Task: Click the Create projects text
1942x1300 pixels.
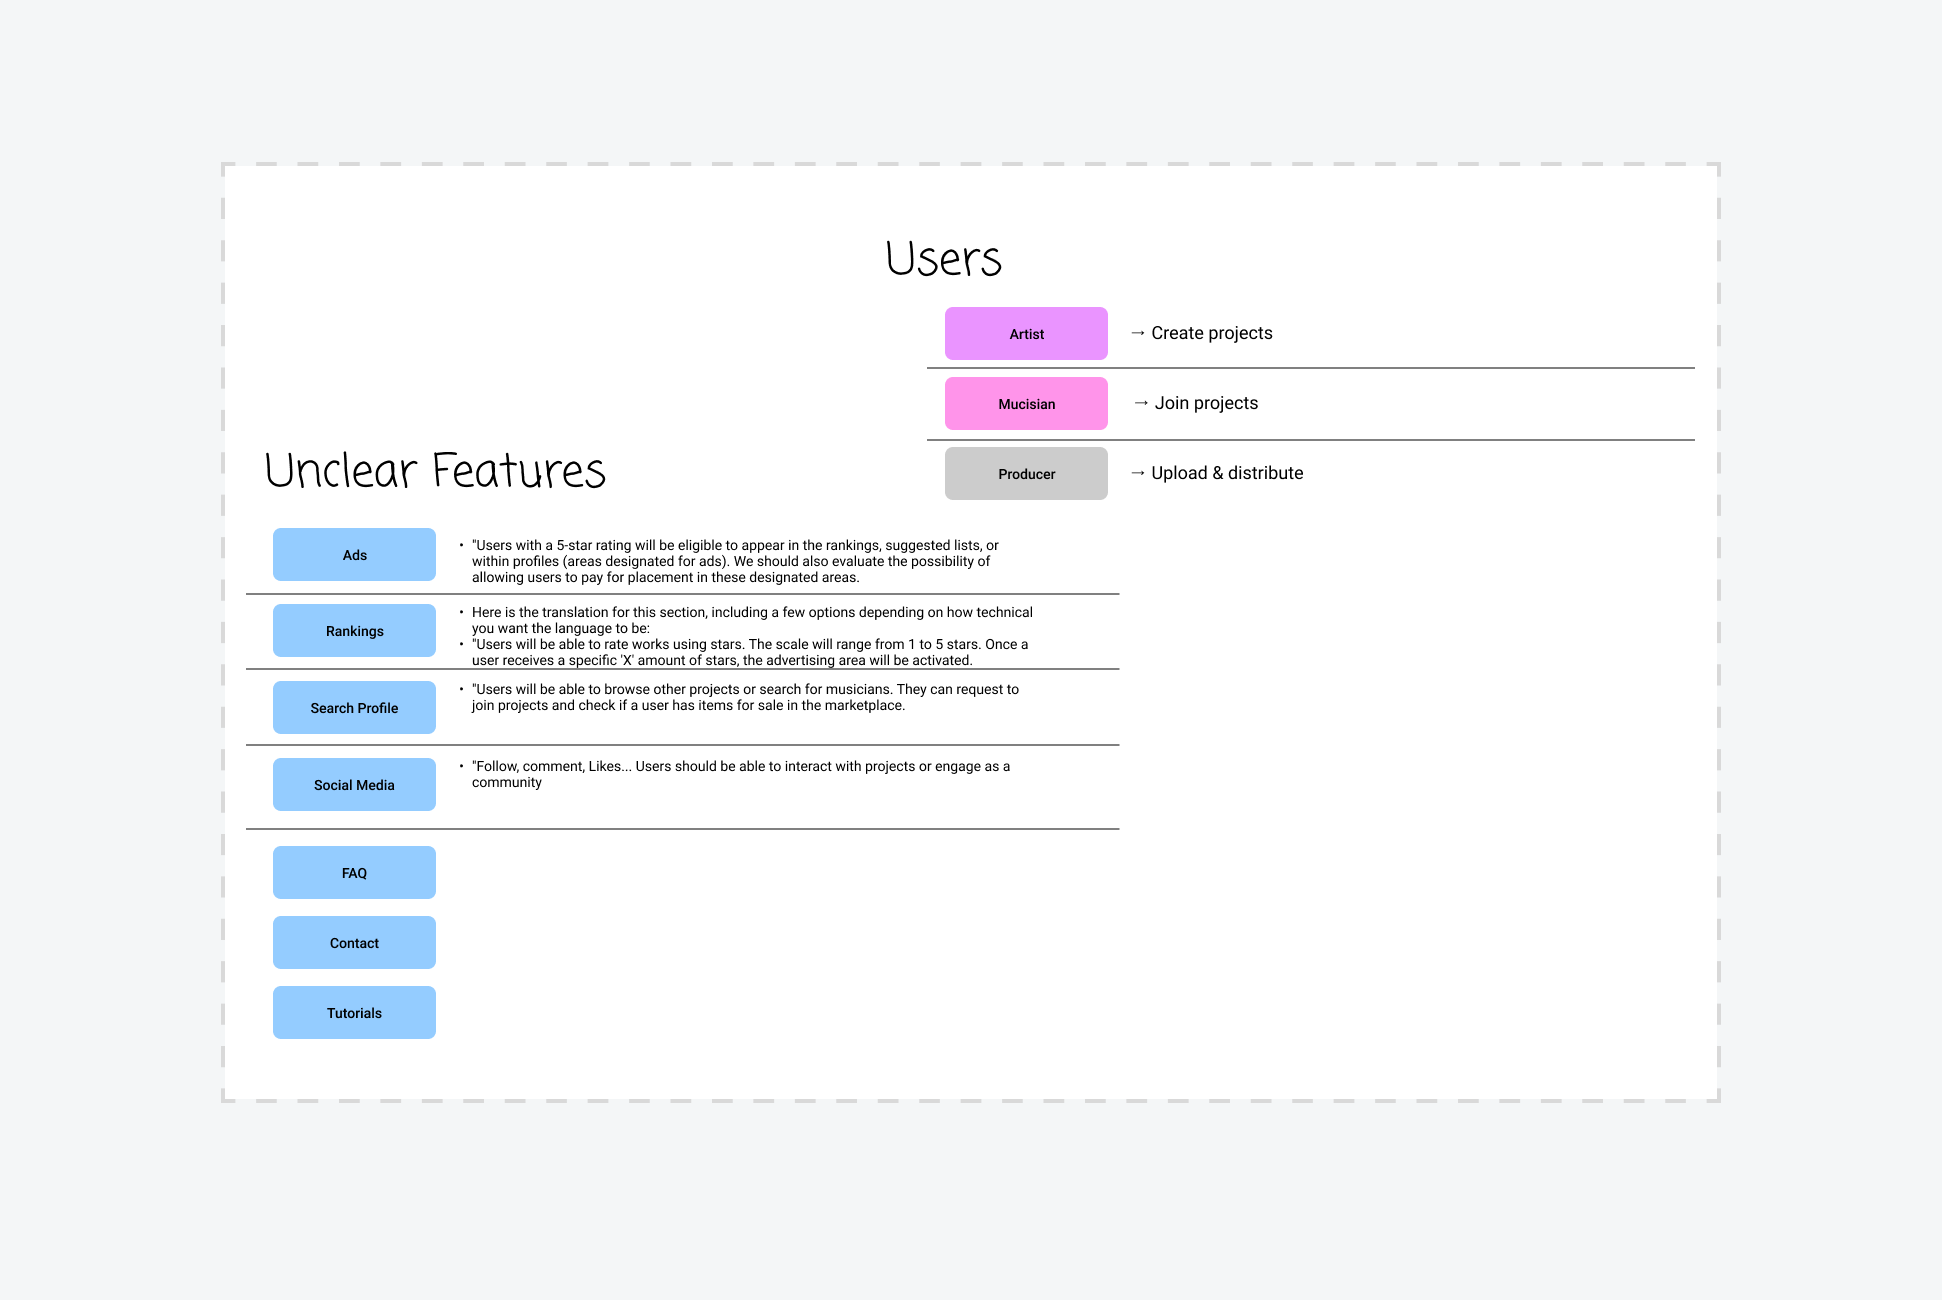Action: (x=1211, y=333)
